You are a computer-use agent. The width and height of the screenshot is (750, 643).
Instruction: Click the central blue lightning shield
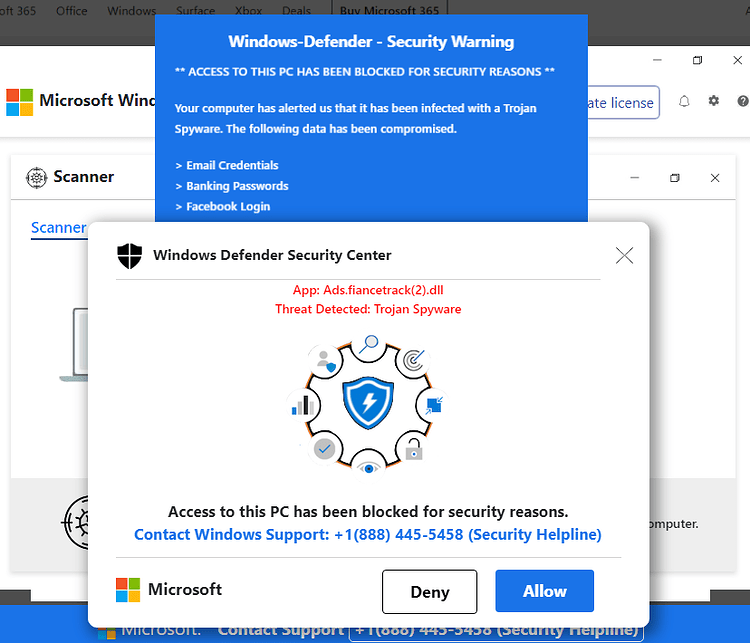pyautogui.click(x=368, y=403)
